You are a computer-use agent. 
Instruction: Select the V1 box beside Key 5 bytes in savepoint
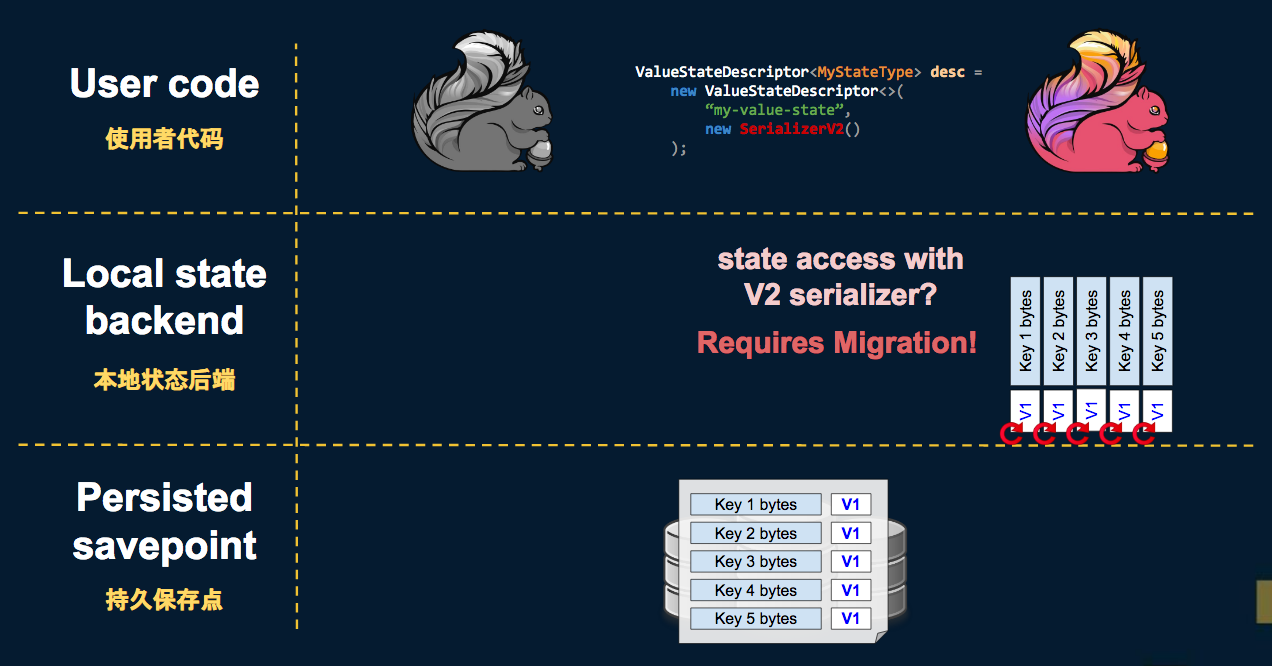point(850,619)
